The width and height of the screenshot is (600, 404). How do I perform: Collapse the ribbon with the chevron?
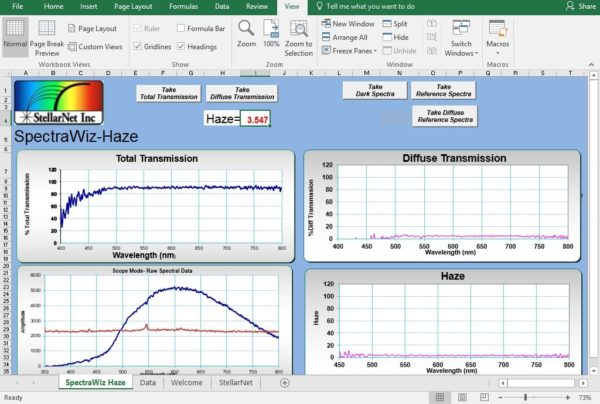pyautogui.click(x=592, y=64)
